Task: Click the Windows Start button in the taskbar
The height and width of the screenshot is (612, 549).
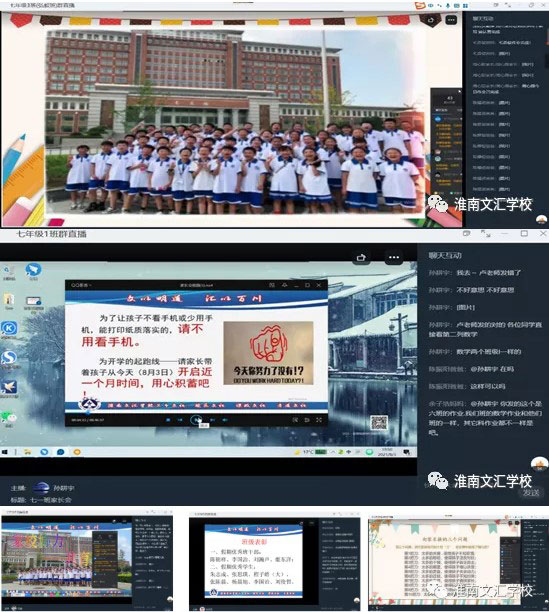Action: pyautogui.click(x=5, y=452)
